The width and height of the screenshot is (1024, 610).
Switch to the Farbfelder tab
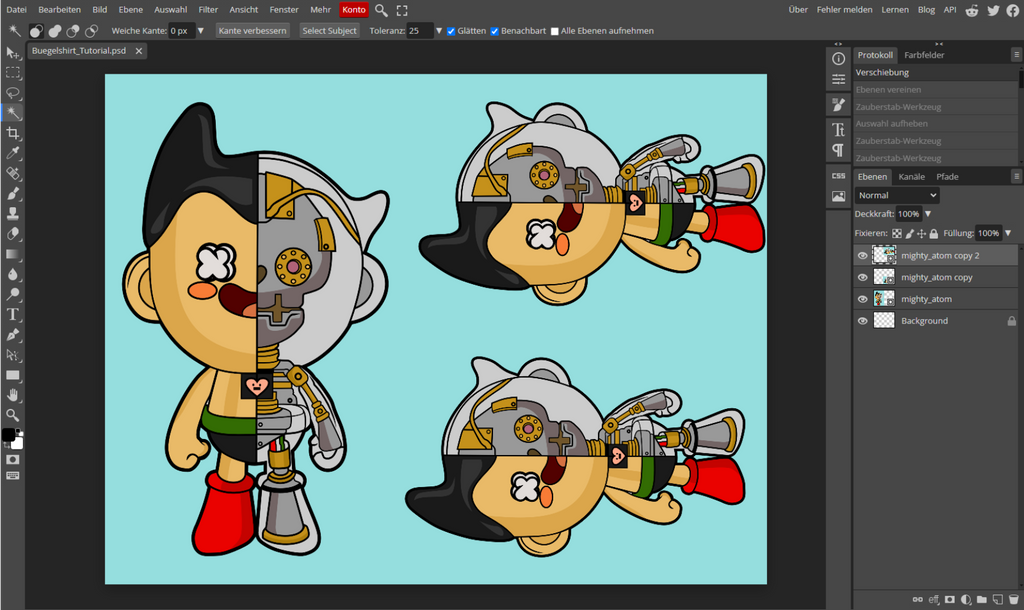[x=924, y=55]
